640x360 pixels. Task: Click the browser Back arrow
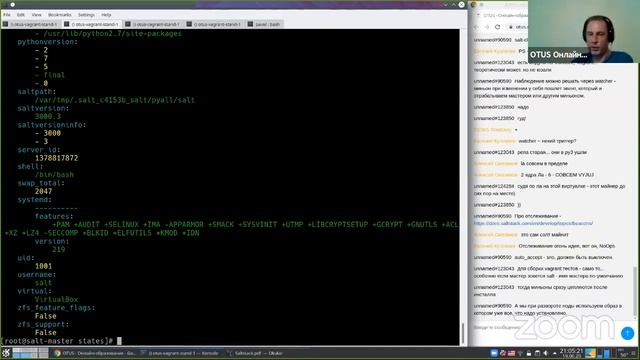tap(476, 27)
